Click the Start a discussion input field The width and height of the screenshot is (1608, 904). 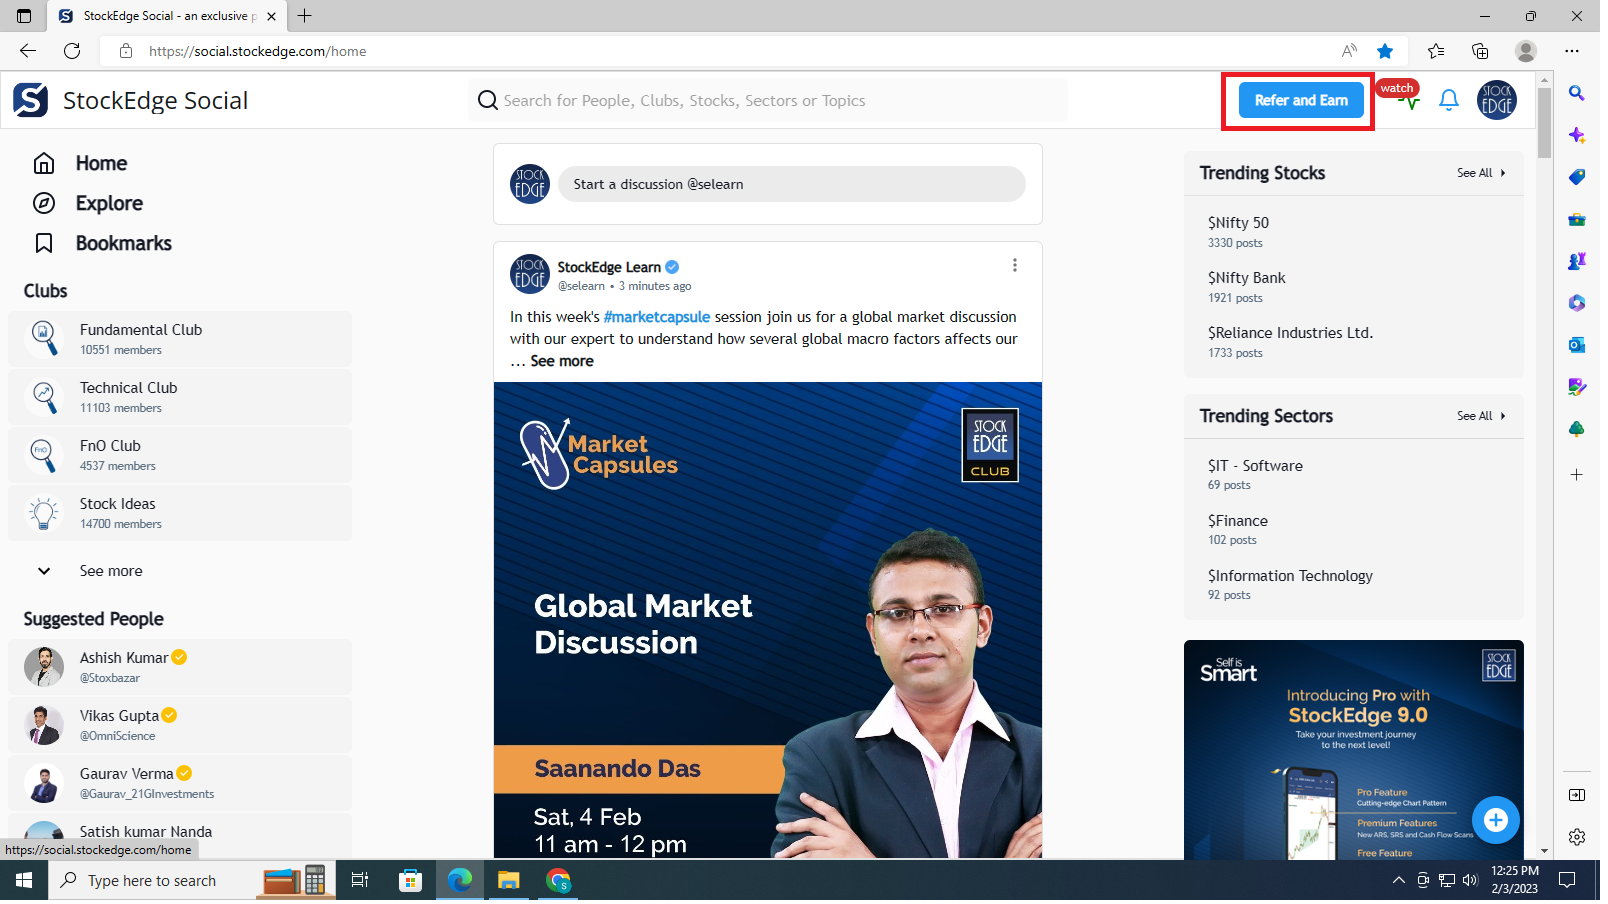(x=794, y=185)
